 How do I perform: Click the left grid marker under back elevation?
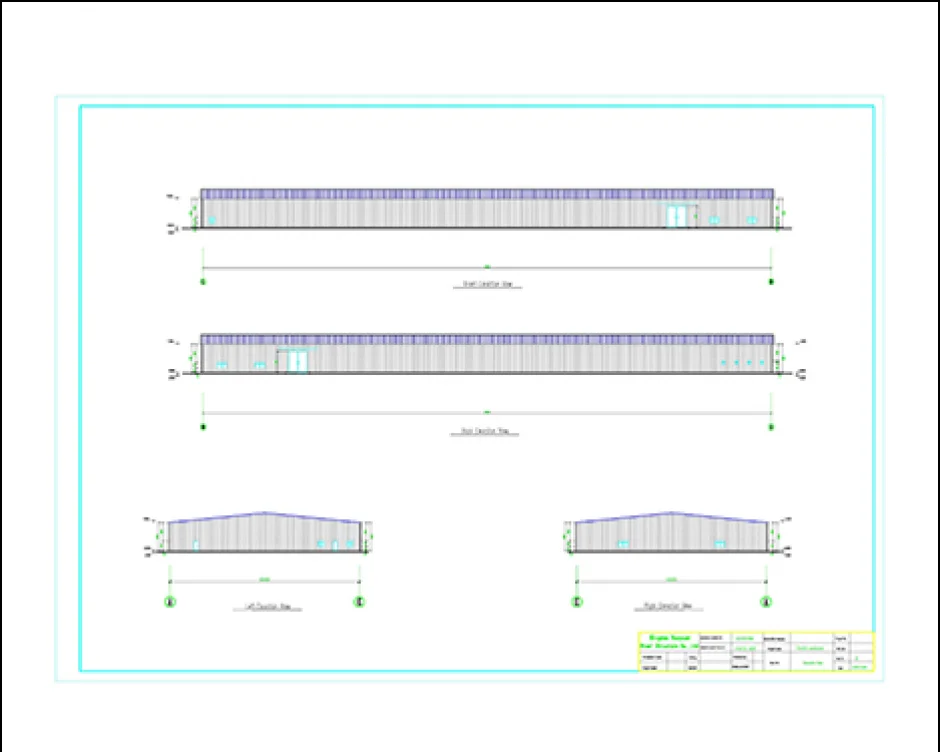pos(203,428)
